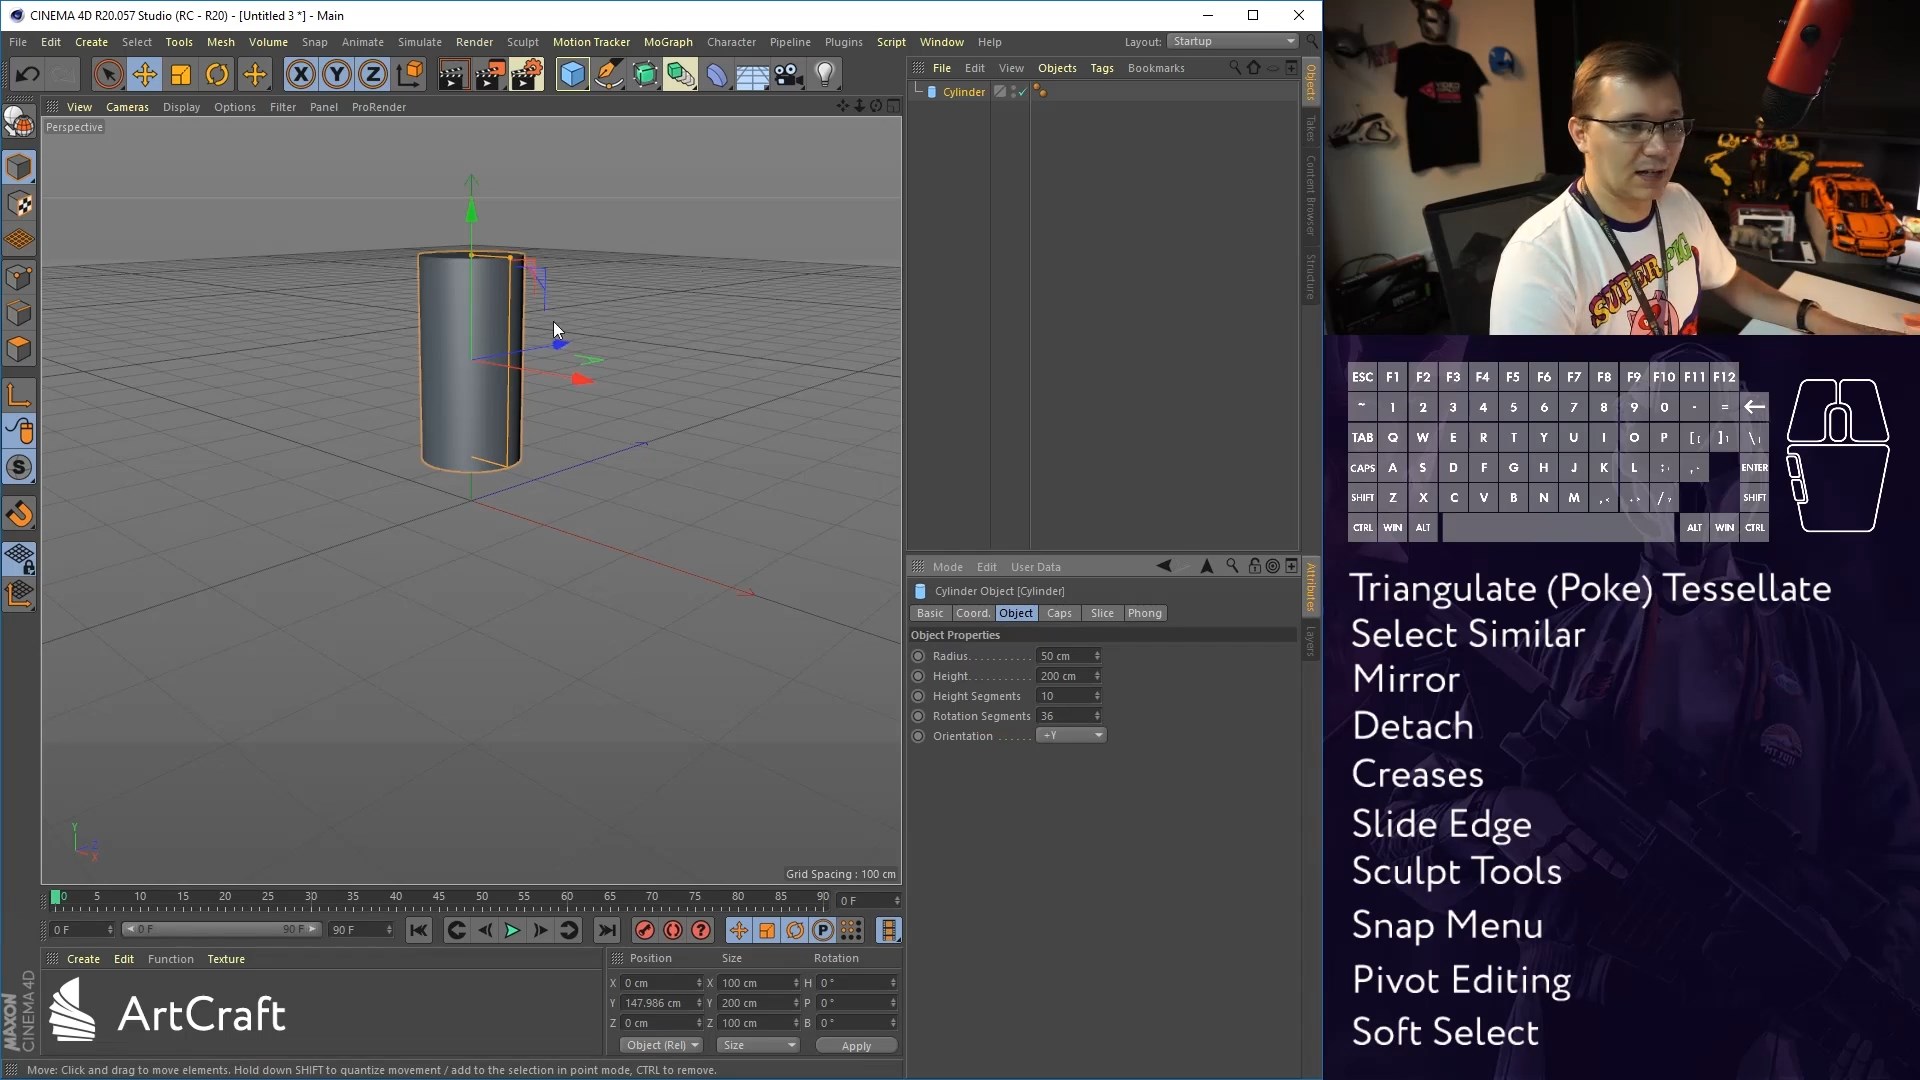Screen dimensions: 1920x1080
Task: Select the Scale tool icon
Action: 181,75
